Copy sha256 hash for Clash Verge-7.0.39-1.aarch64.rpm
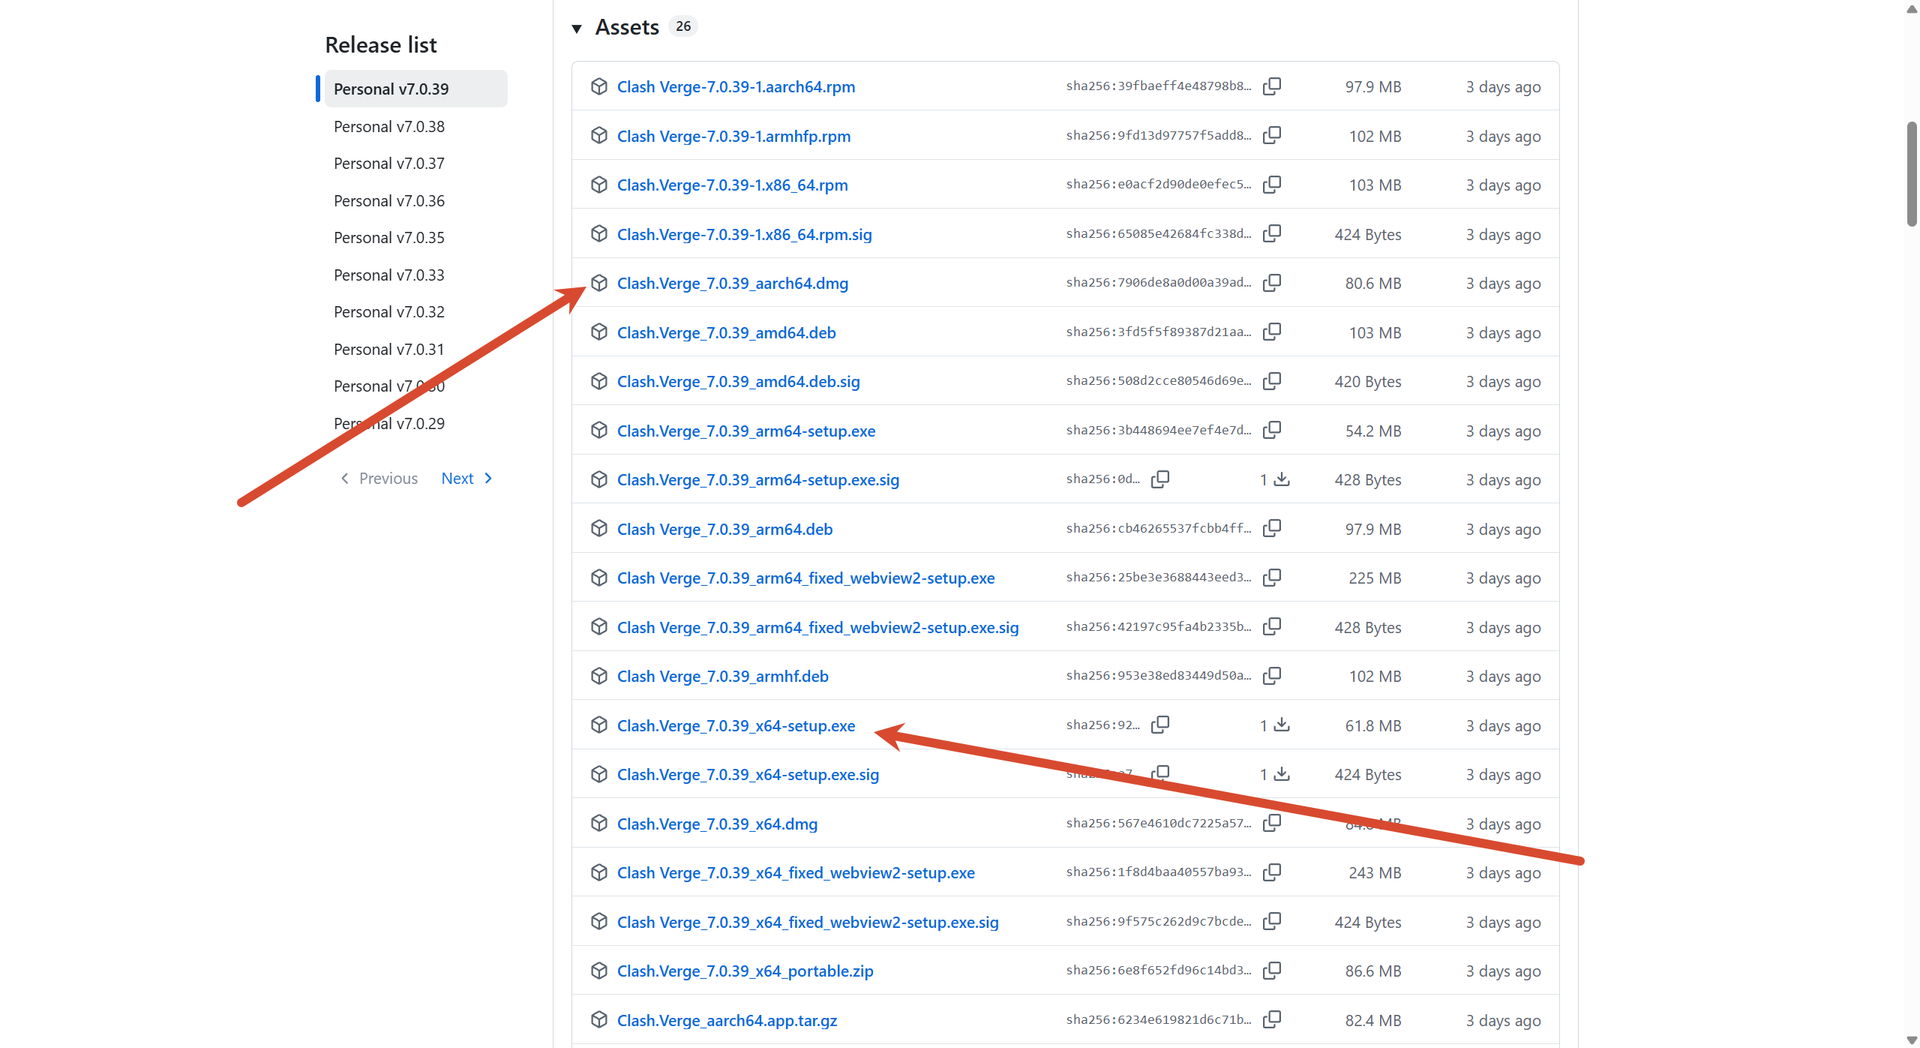 pyautogui.click(x=1272, y=86)
